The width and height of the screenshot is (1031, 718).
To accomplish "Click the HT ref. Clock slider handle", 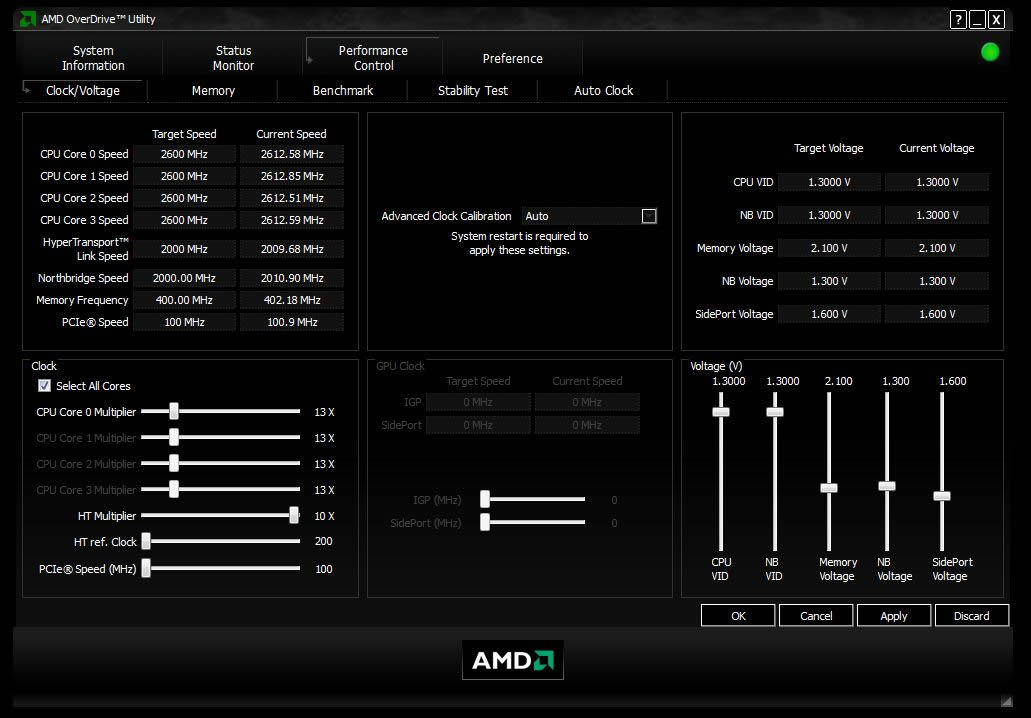I will (x=146, y=542).
